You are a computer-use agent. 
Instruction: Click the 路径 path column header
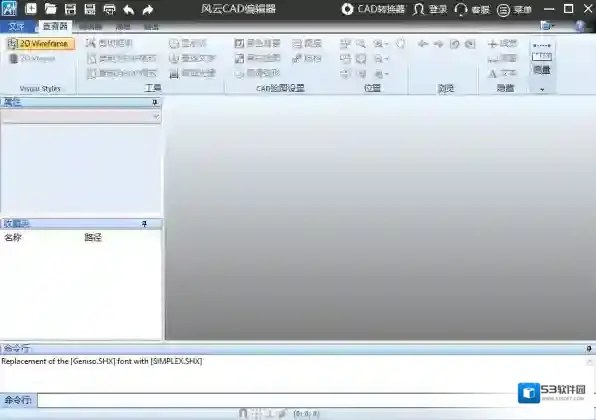pyautogui.click(x=93, y=238)
